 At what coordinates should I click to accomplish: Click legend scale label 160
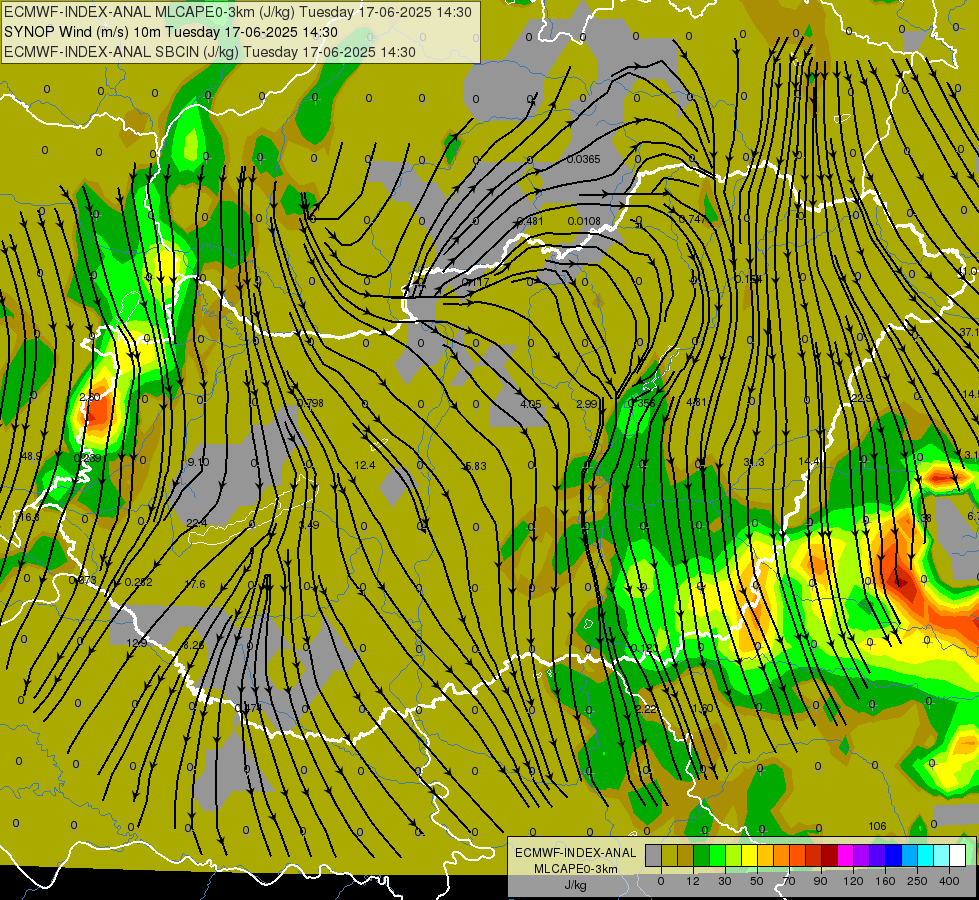click(x=885, y=881)
